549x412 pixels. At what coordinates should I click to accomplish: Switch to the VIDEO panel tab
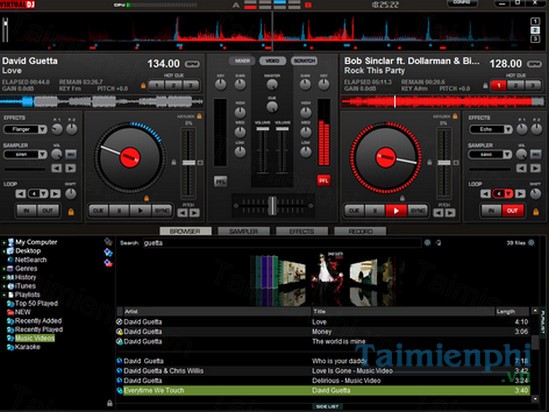(272, 61)
